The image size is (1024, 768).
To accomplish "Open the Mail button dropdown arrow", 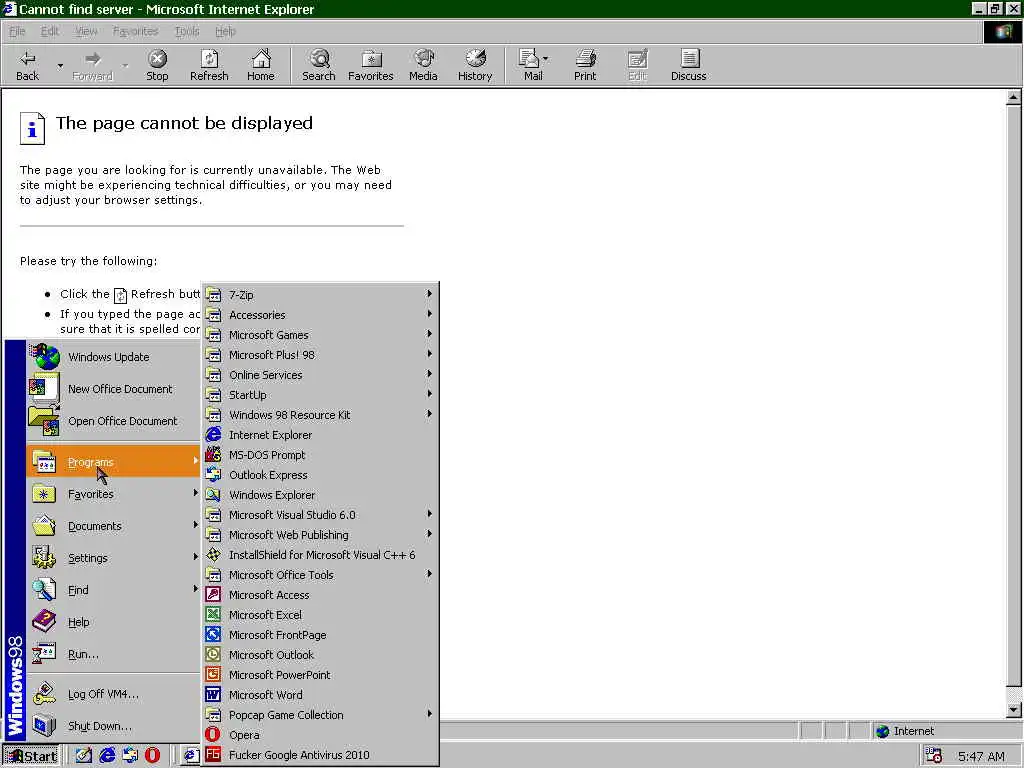I will [x=546, y=59].
